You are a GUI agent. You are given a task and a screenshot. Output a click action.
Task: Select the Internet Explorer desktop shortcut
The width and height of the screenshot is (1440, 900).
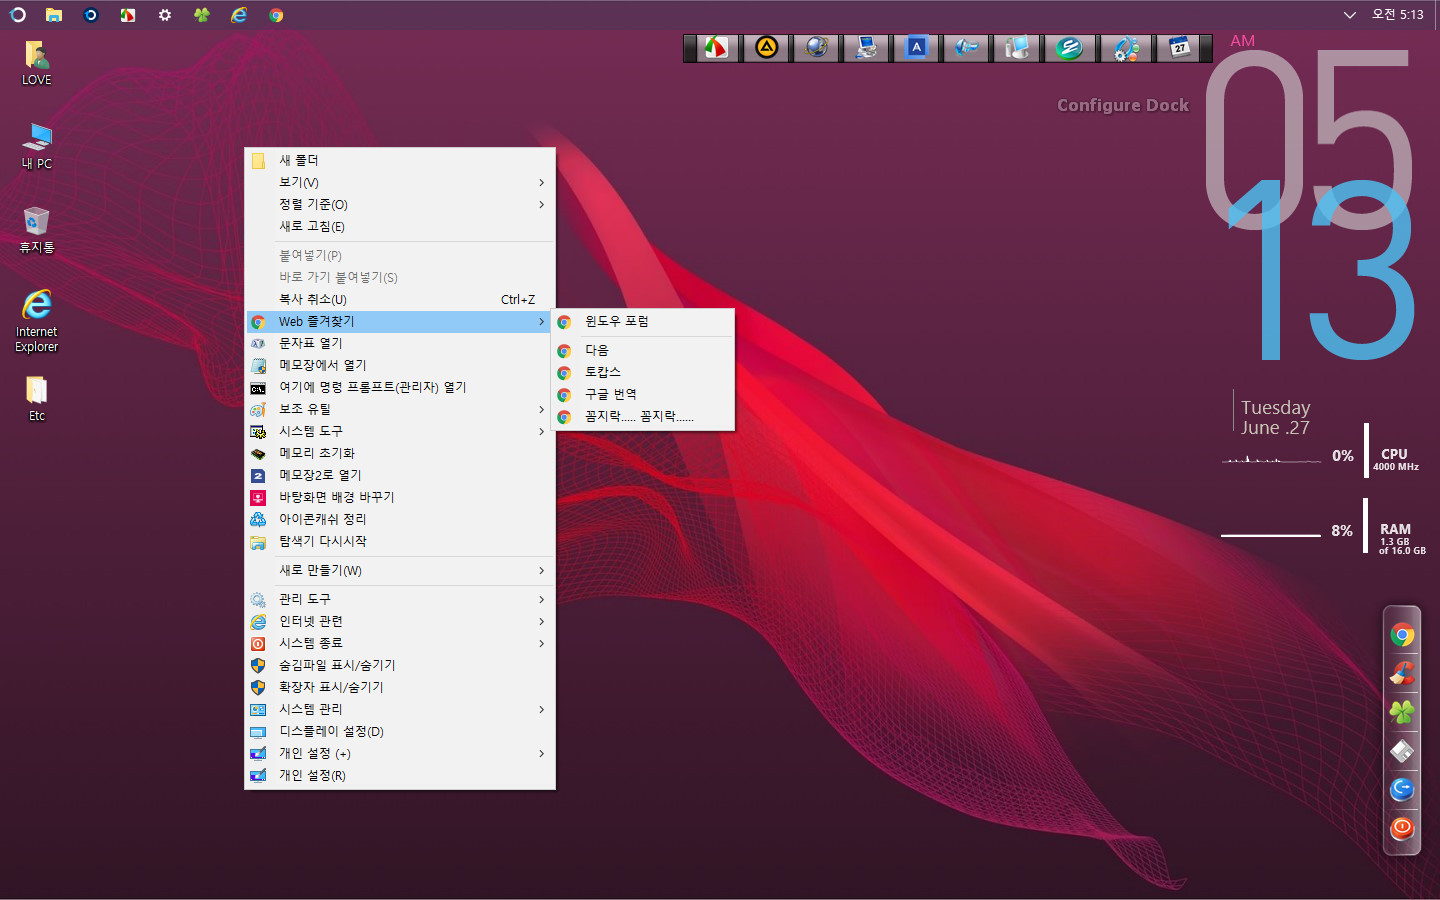pyautogui.click(x=37, y=321)
